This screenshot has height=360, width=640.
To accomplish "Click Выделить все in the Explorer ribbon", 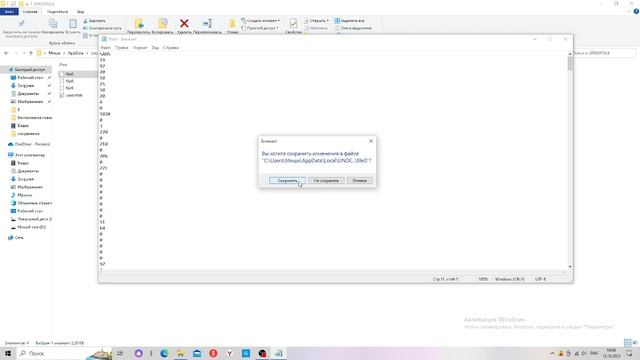I will click(x=349, y=20).
